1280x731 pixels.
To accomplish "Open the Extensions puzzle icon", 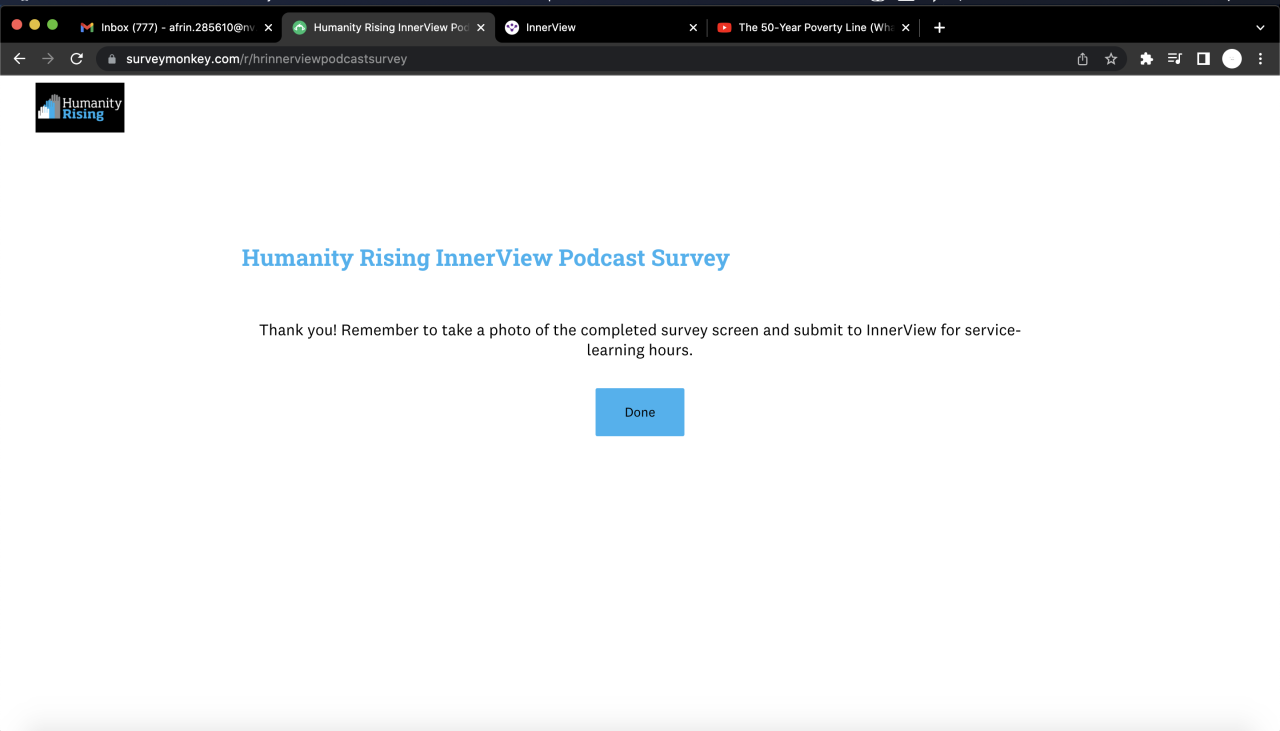I will 1147,59.
